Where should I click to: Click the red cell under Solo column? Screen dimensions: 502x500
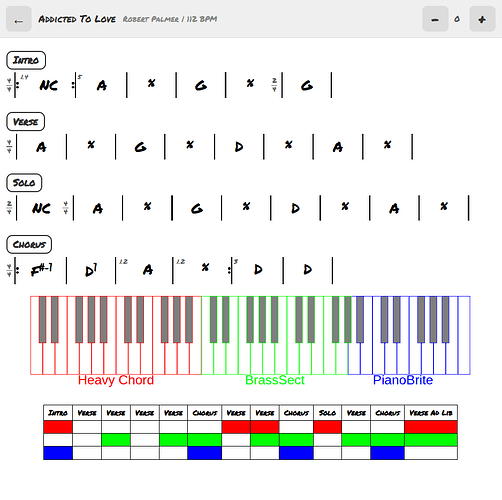[327, 427]
